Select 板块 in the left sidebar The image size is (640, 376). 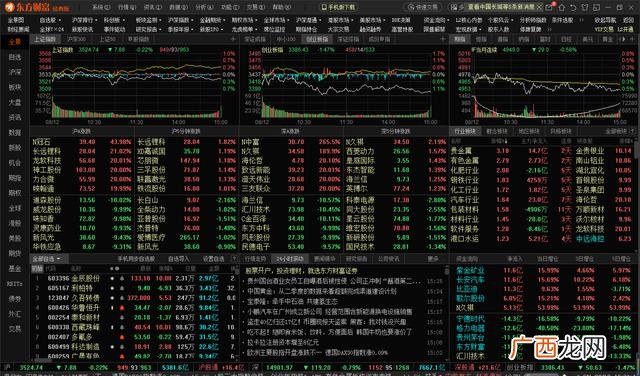[15, 87]
